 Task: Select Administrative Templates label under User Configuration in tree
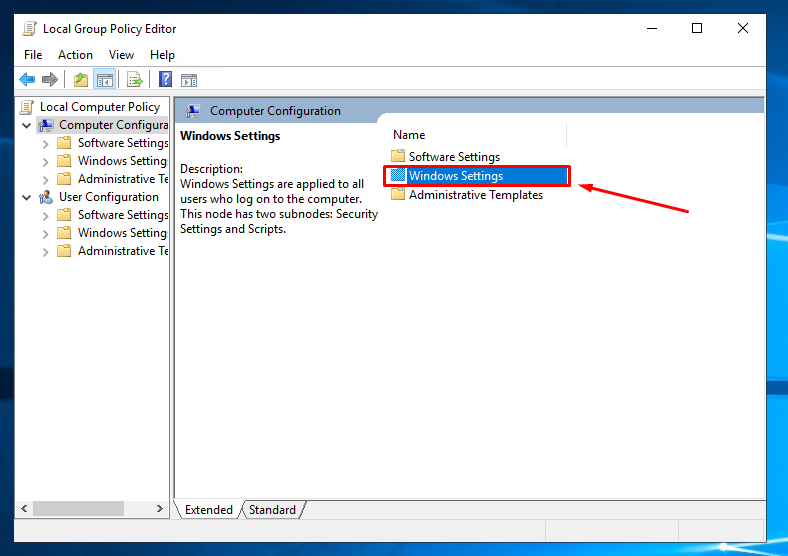(123, 251)
